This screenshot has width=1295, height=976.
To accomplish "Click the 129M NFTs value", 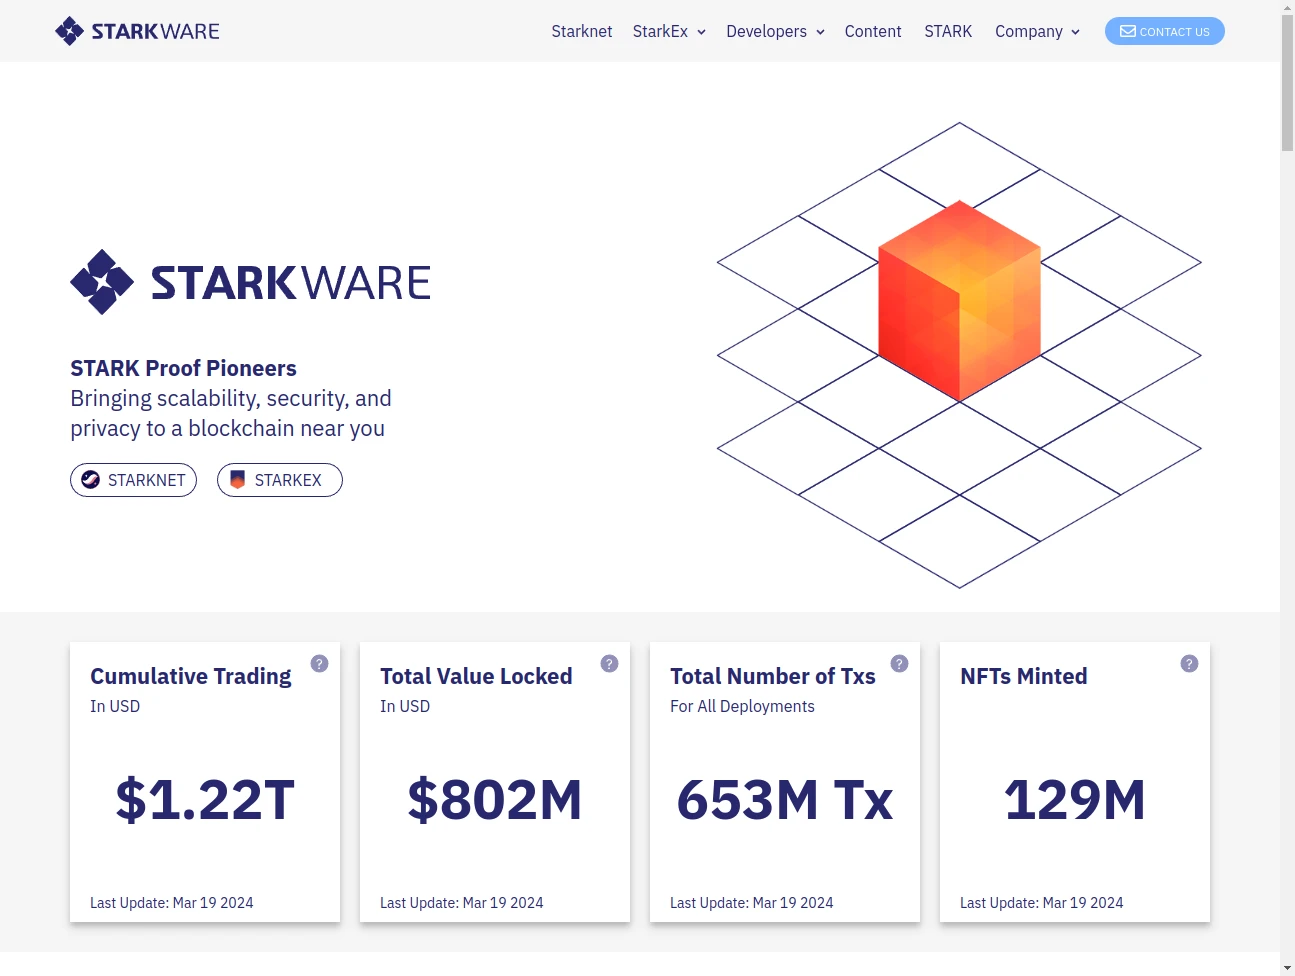I will [1075, 800].
